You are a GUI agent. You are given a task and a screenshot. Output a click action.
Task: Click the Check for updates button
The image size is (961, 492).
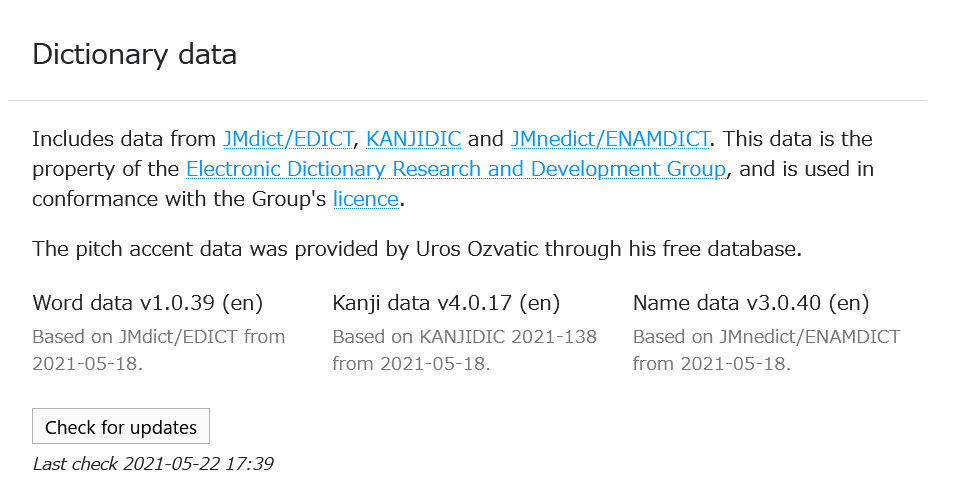pos(121,426)
